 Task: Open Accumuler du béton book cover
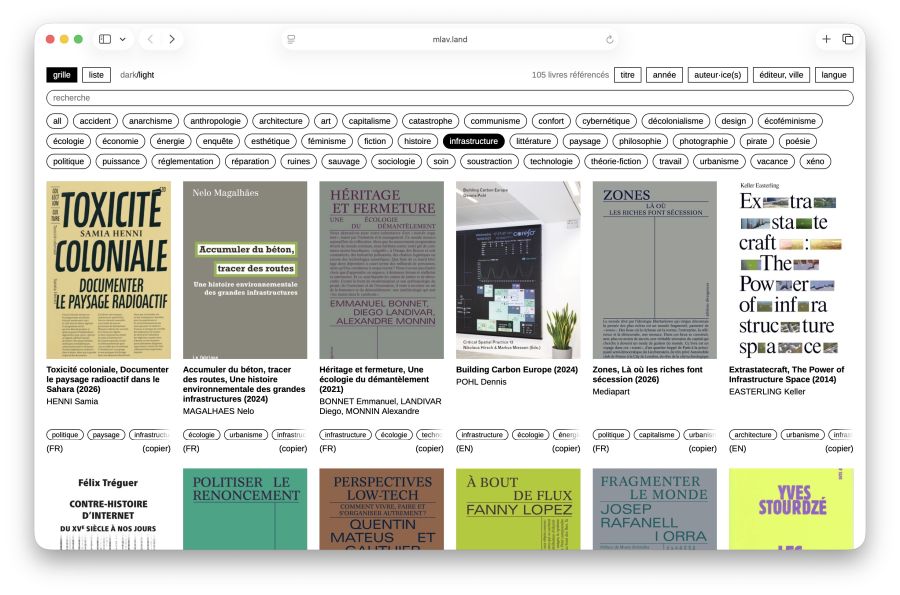click(x=245, y=270)
